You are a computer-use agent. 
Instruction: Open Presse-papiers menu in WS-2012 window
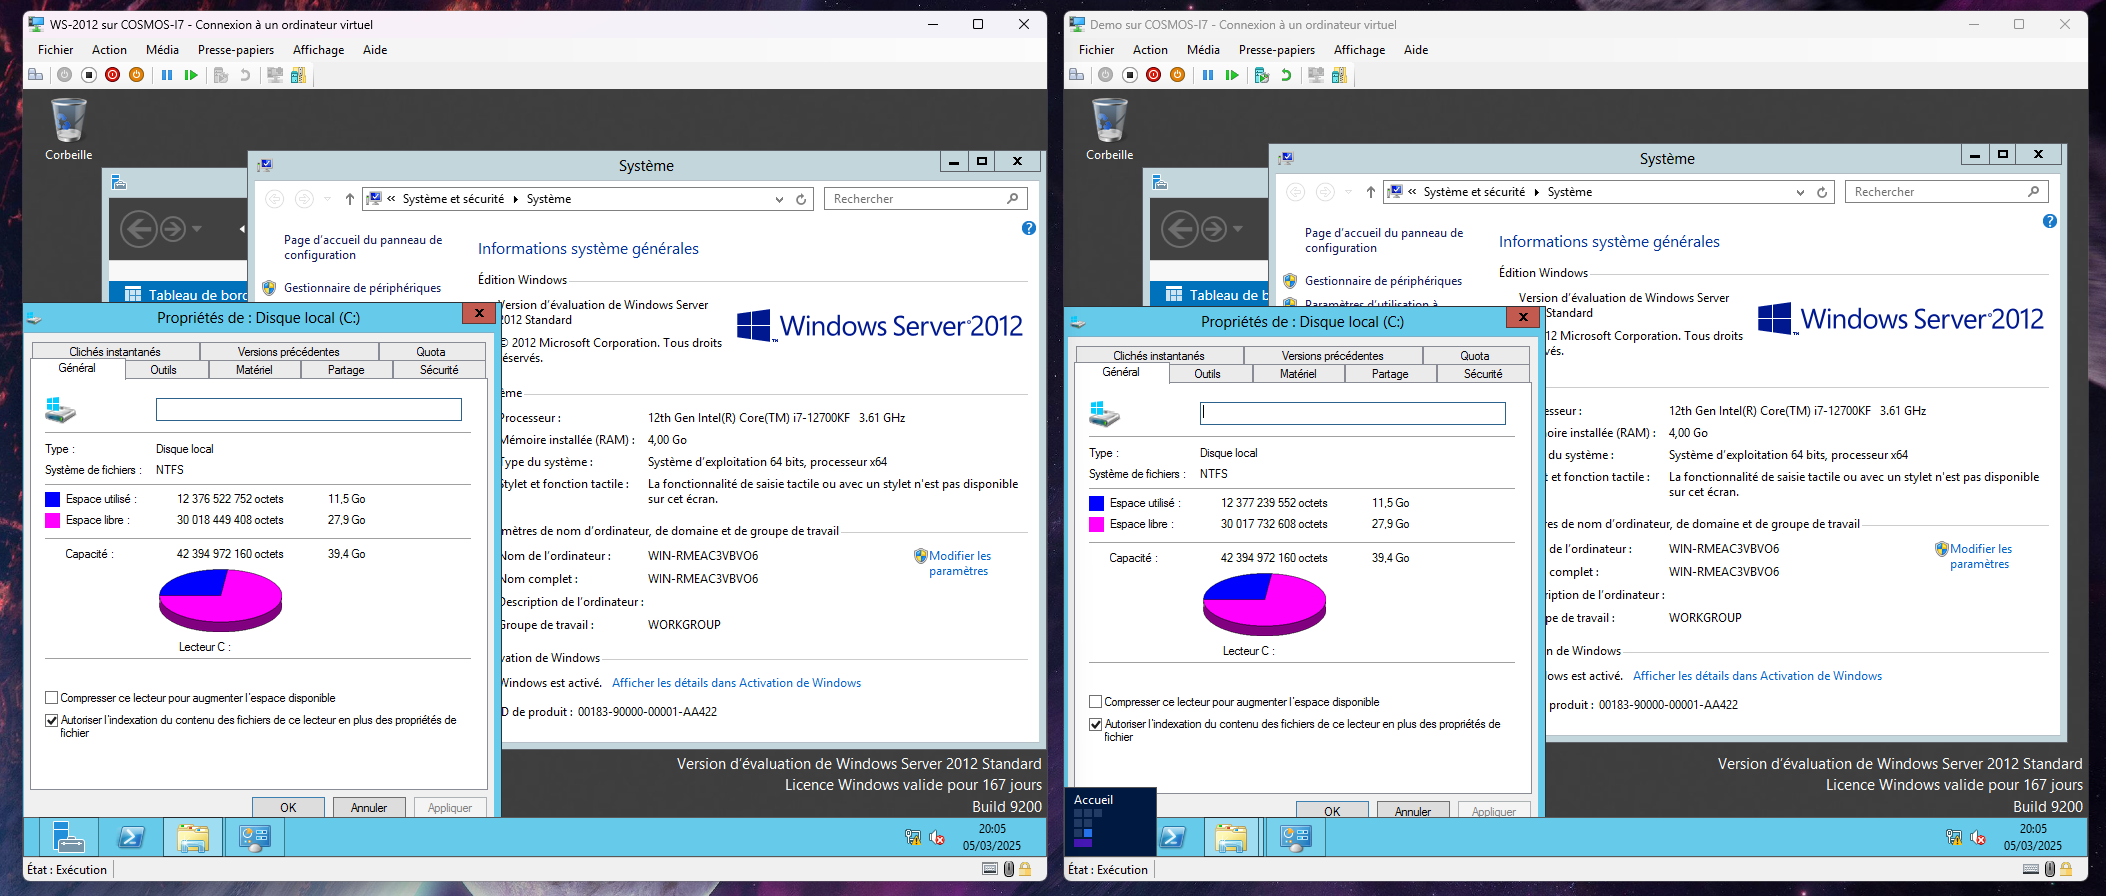pos(235,50)
